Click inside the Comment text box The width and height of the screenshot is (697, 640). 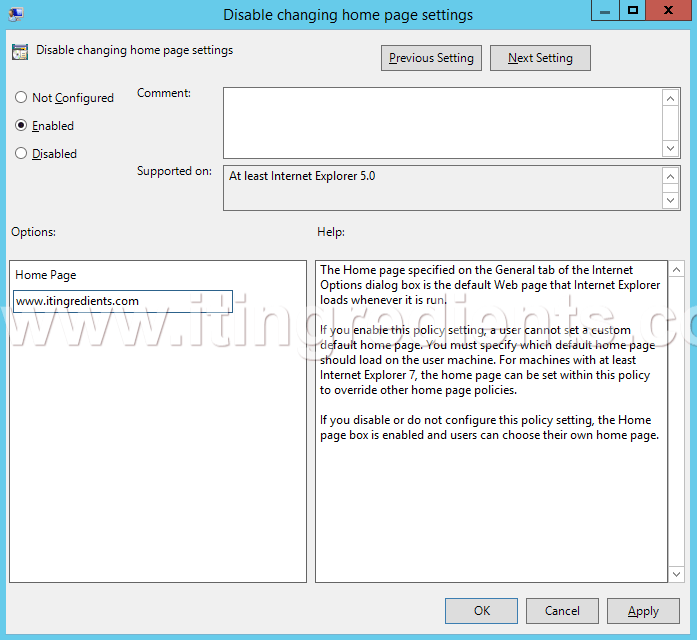[x=442, y=122]
